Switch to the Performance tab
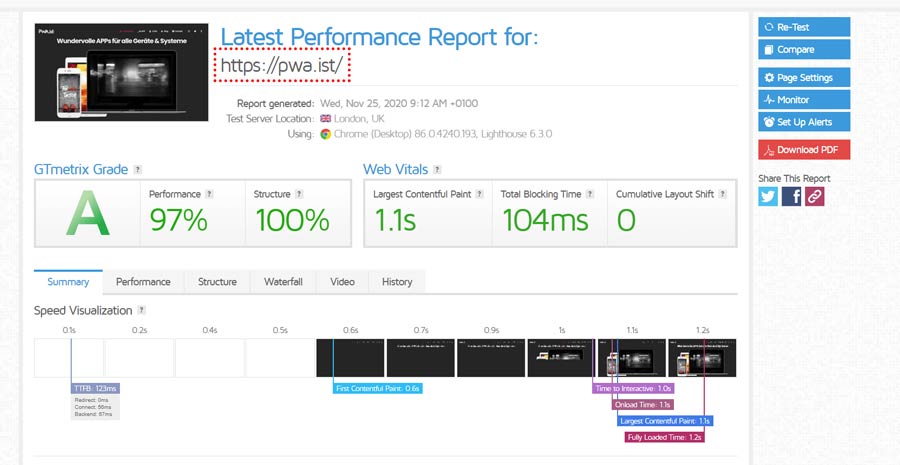The width and height of the screenshot is (900, 465). point(143,282)
